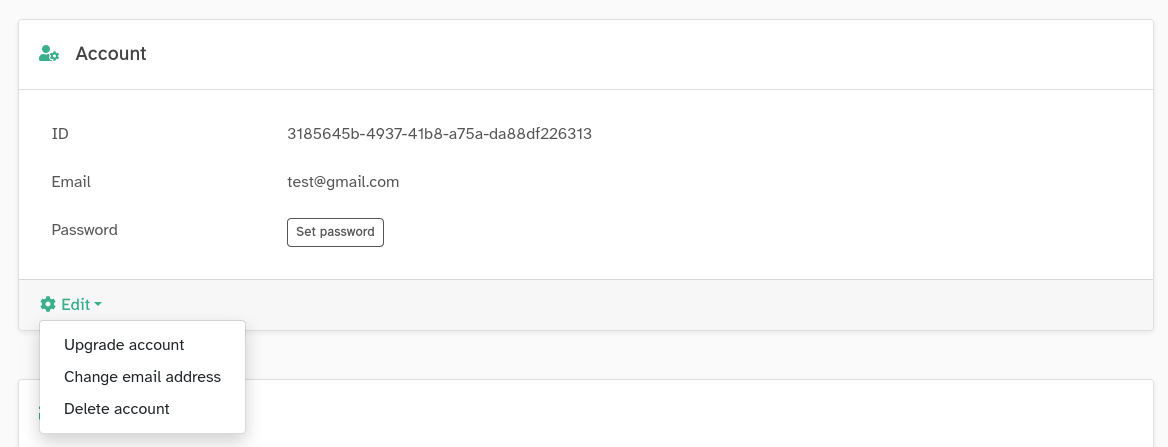Image resolution: width=1168 pixels, height=447 pixels.
Task: Select Delete account from Edit menu
Action: click(117, 409)
